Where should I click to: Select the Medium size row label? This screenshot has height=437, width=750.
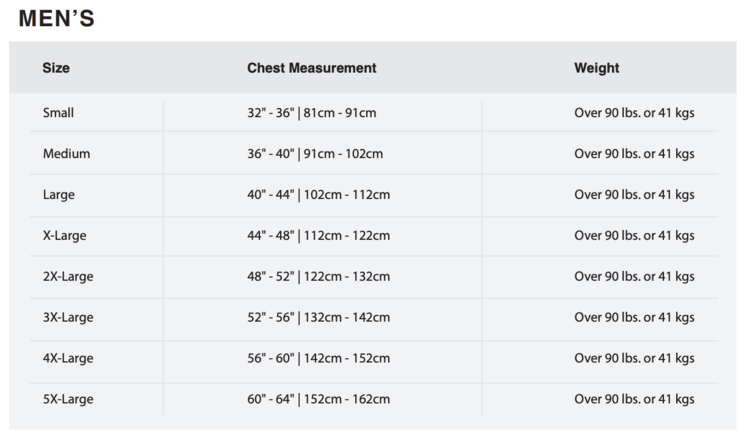[x=66, y=154]
